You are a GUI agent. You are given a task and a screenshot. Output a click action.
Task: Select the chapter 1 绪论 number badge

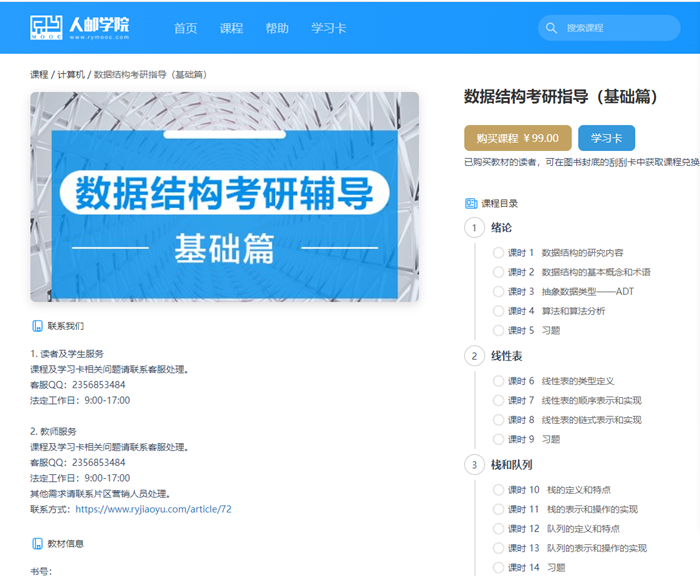pyautogui.click(x=473, y=228)
